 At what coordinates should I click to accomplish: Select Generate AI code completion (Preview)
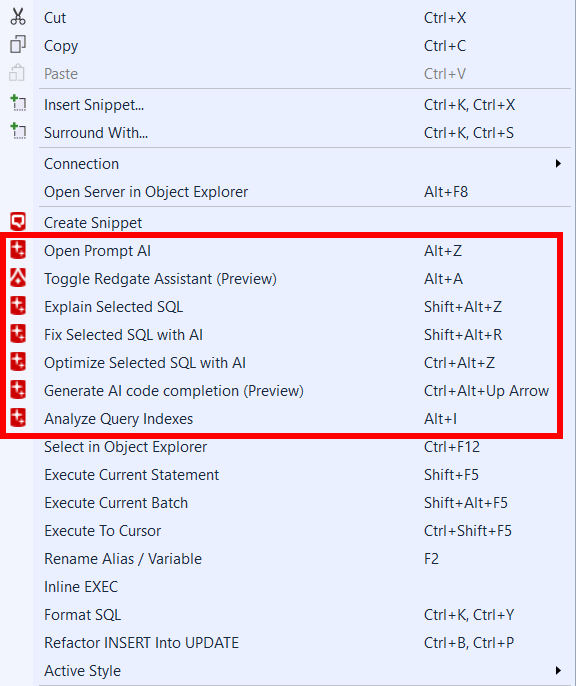point(288,391)
